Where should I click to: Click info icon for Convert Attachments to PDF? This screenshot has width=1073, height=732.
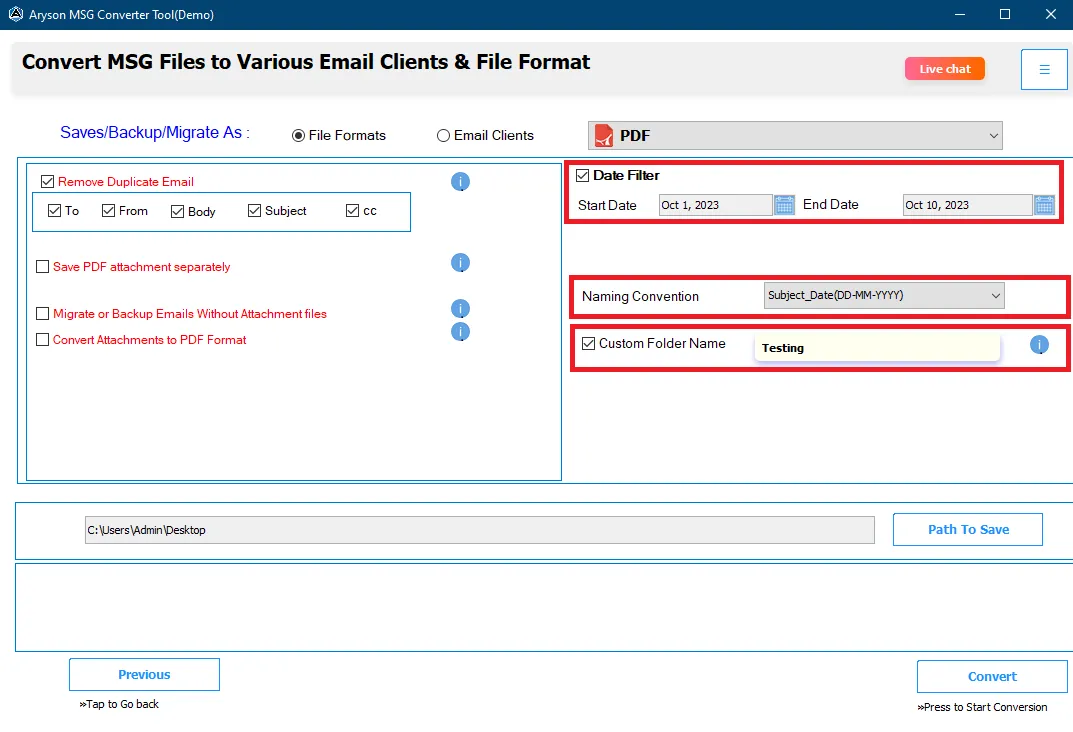(x=461, y=332)
